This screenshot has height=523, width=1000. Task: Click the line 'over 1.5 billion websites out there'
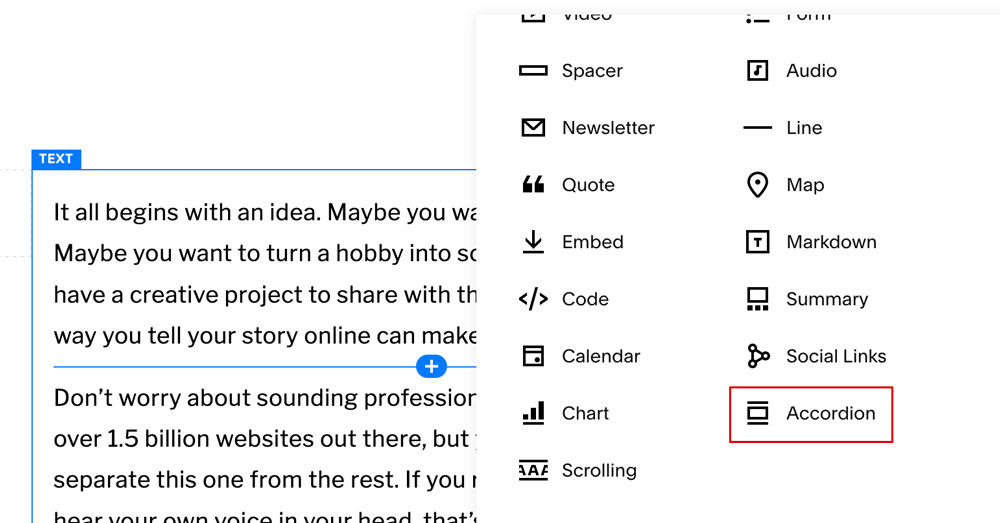pyautogui.click(x=265, y=439)
